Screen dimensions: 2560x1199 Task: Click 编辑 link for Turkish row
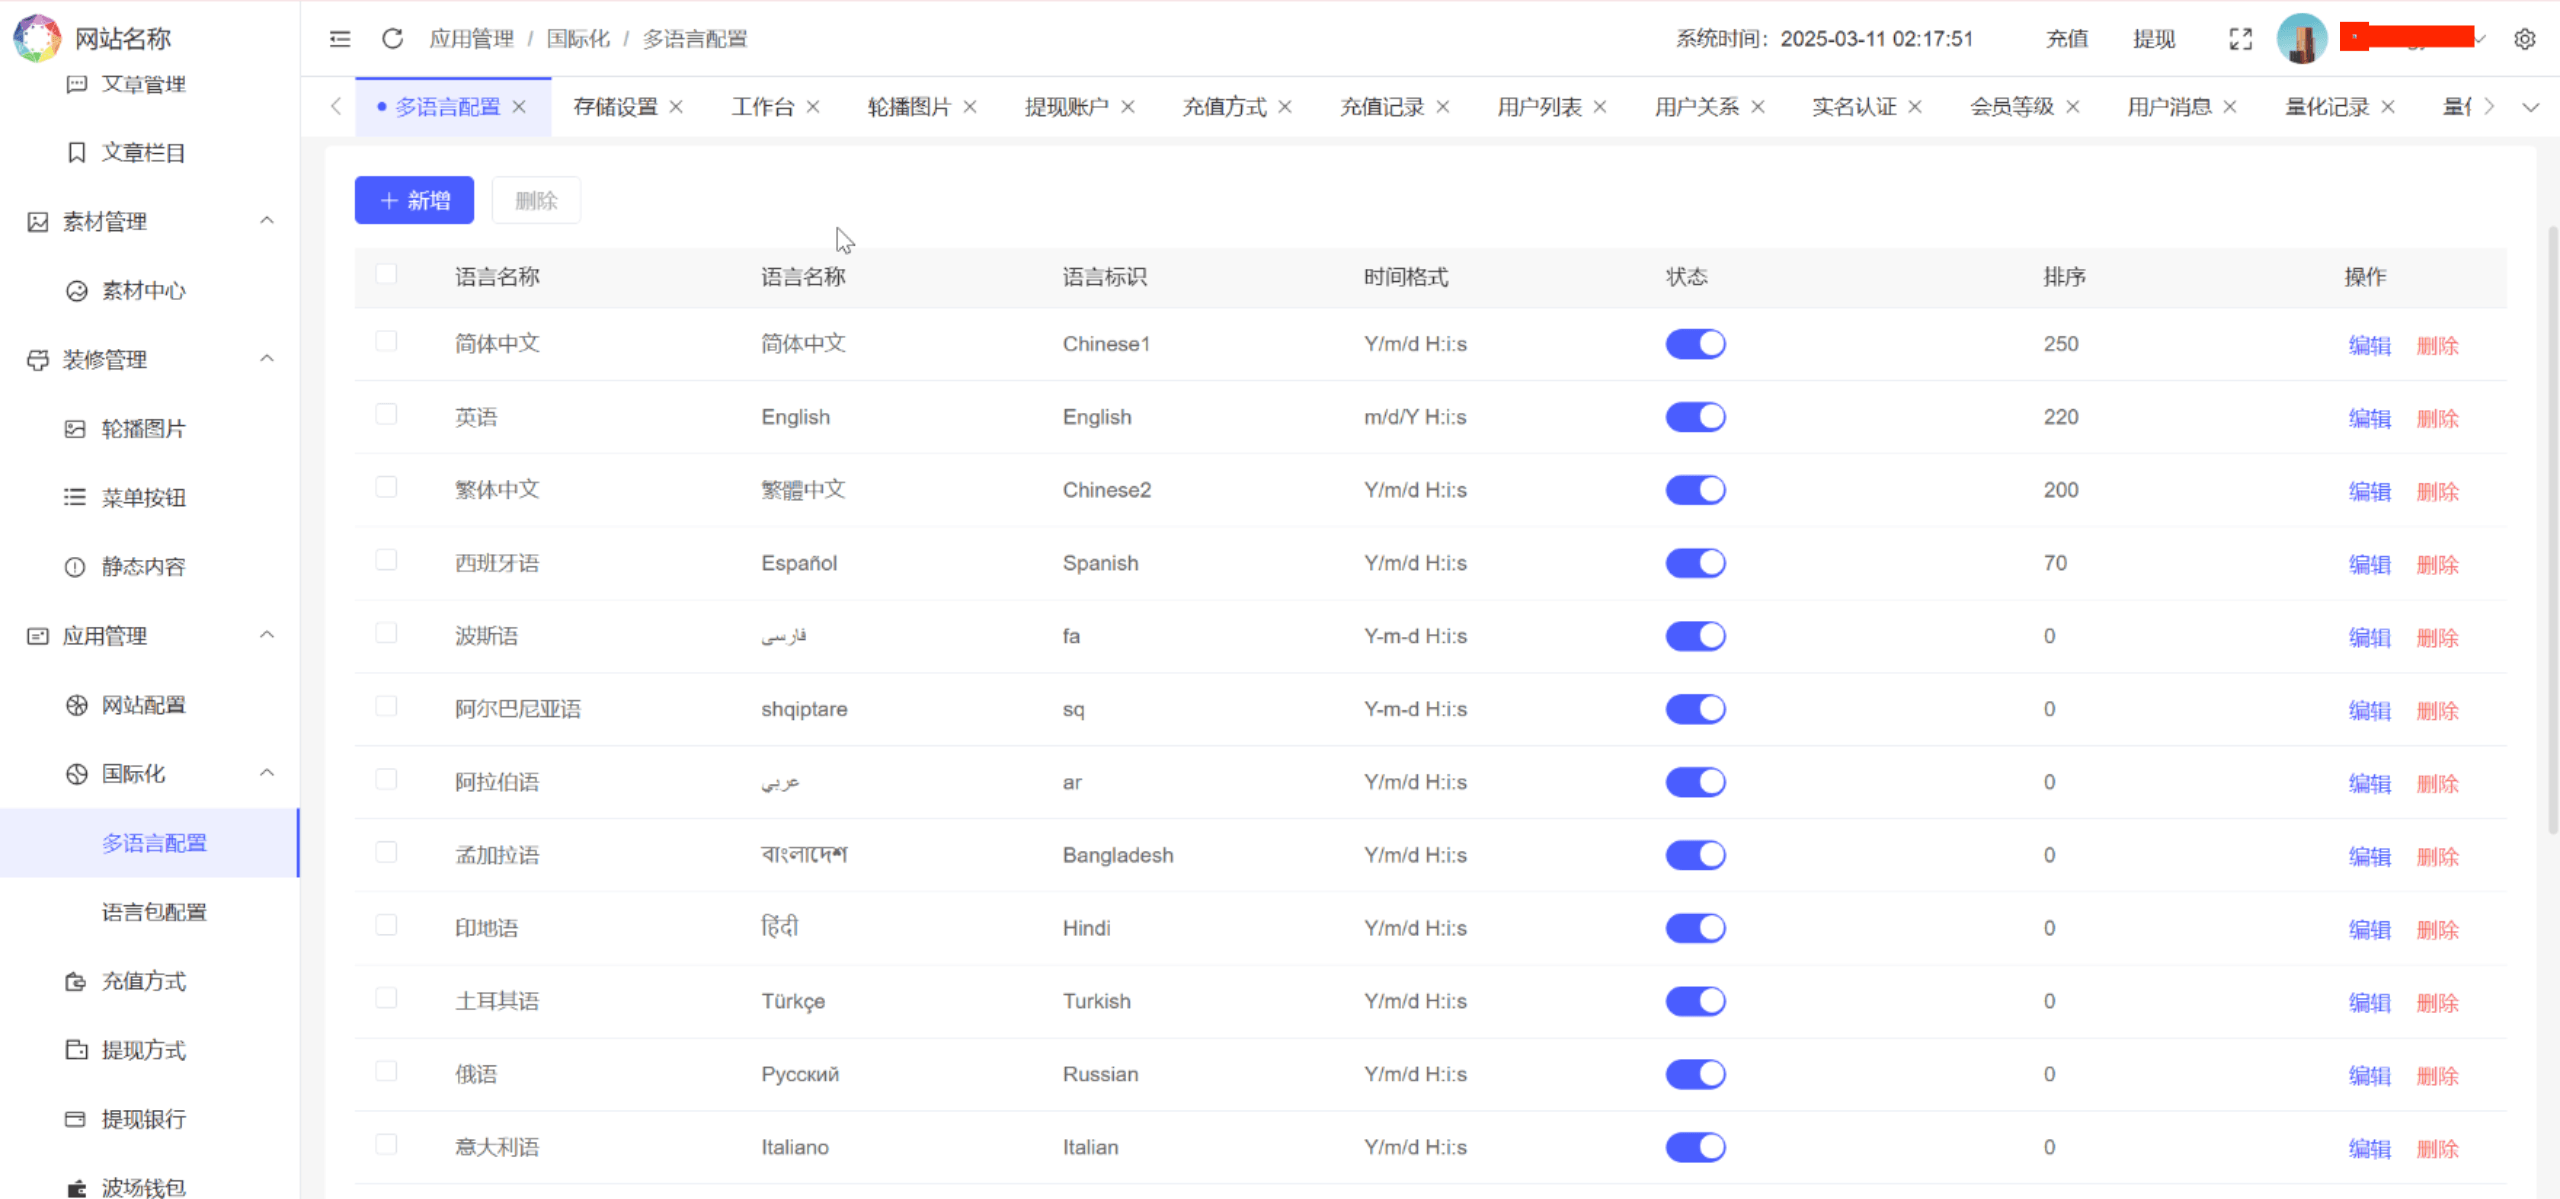[x=2369, y=1003]
